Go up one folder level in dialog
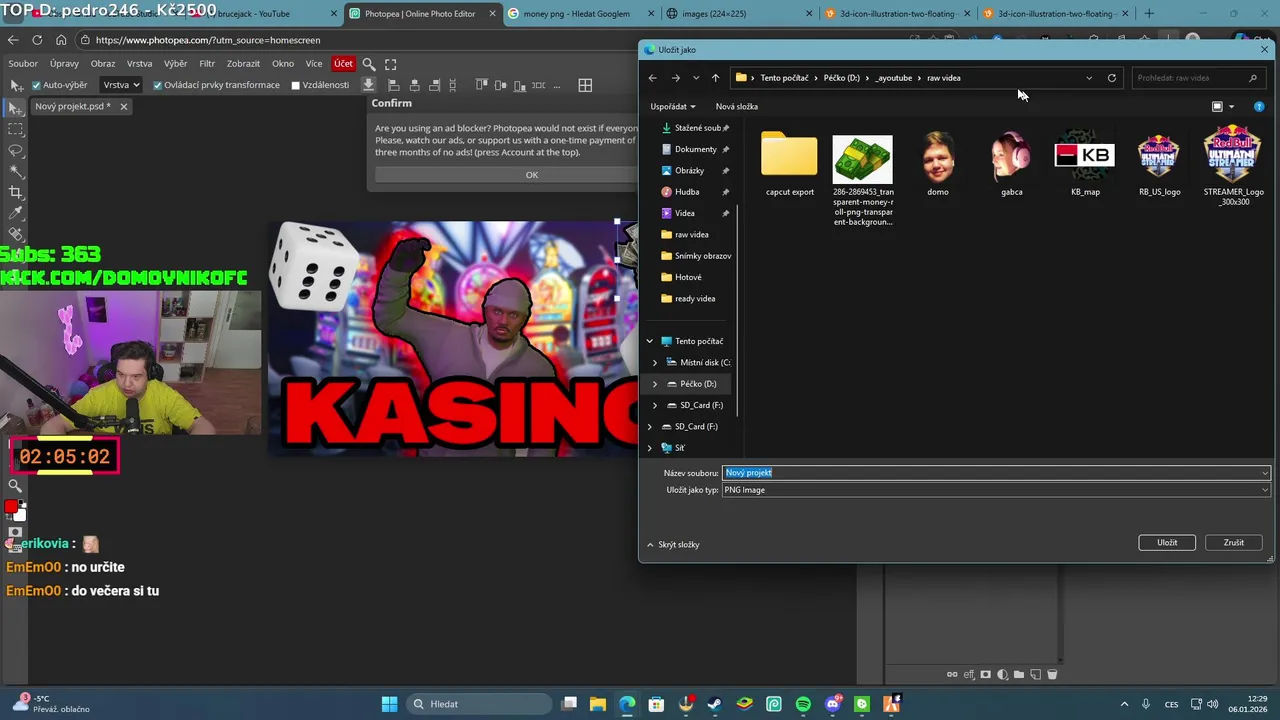1280x720 pixels. (715, 78)
